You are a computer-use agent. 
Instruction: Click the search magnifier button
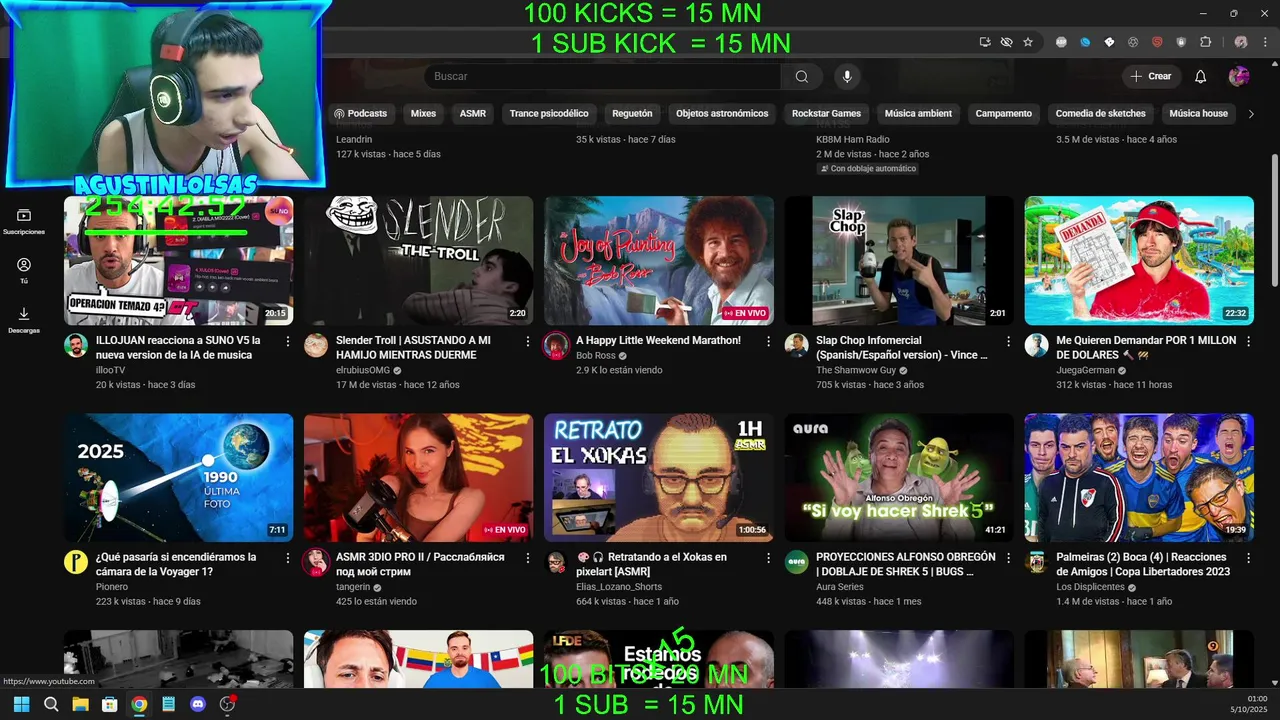click(801, 77)
